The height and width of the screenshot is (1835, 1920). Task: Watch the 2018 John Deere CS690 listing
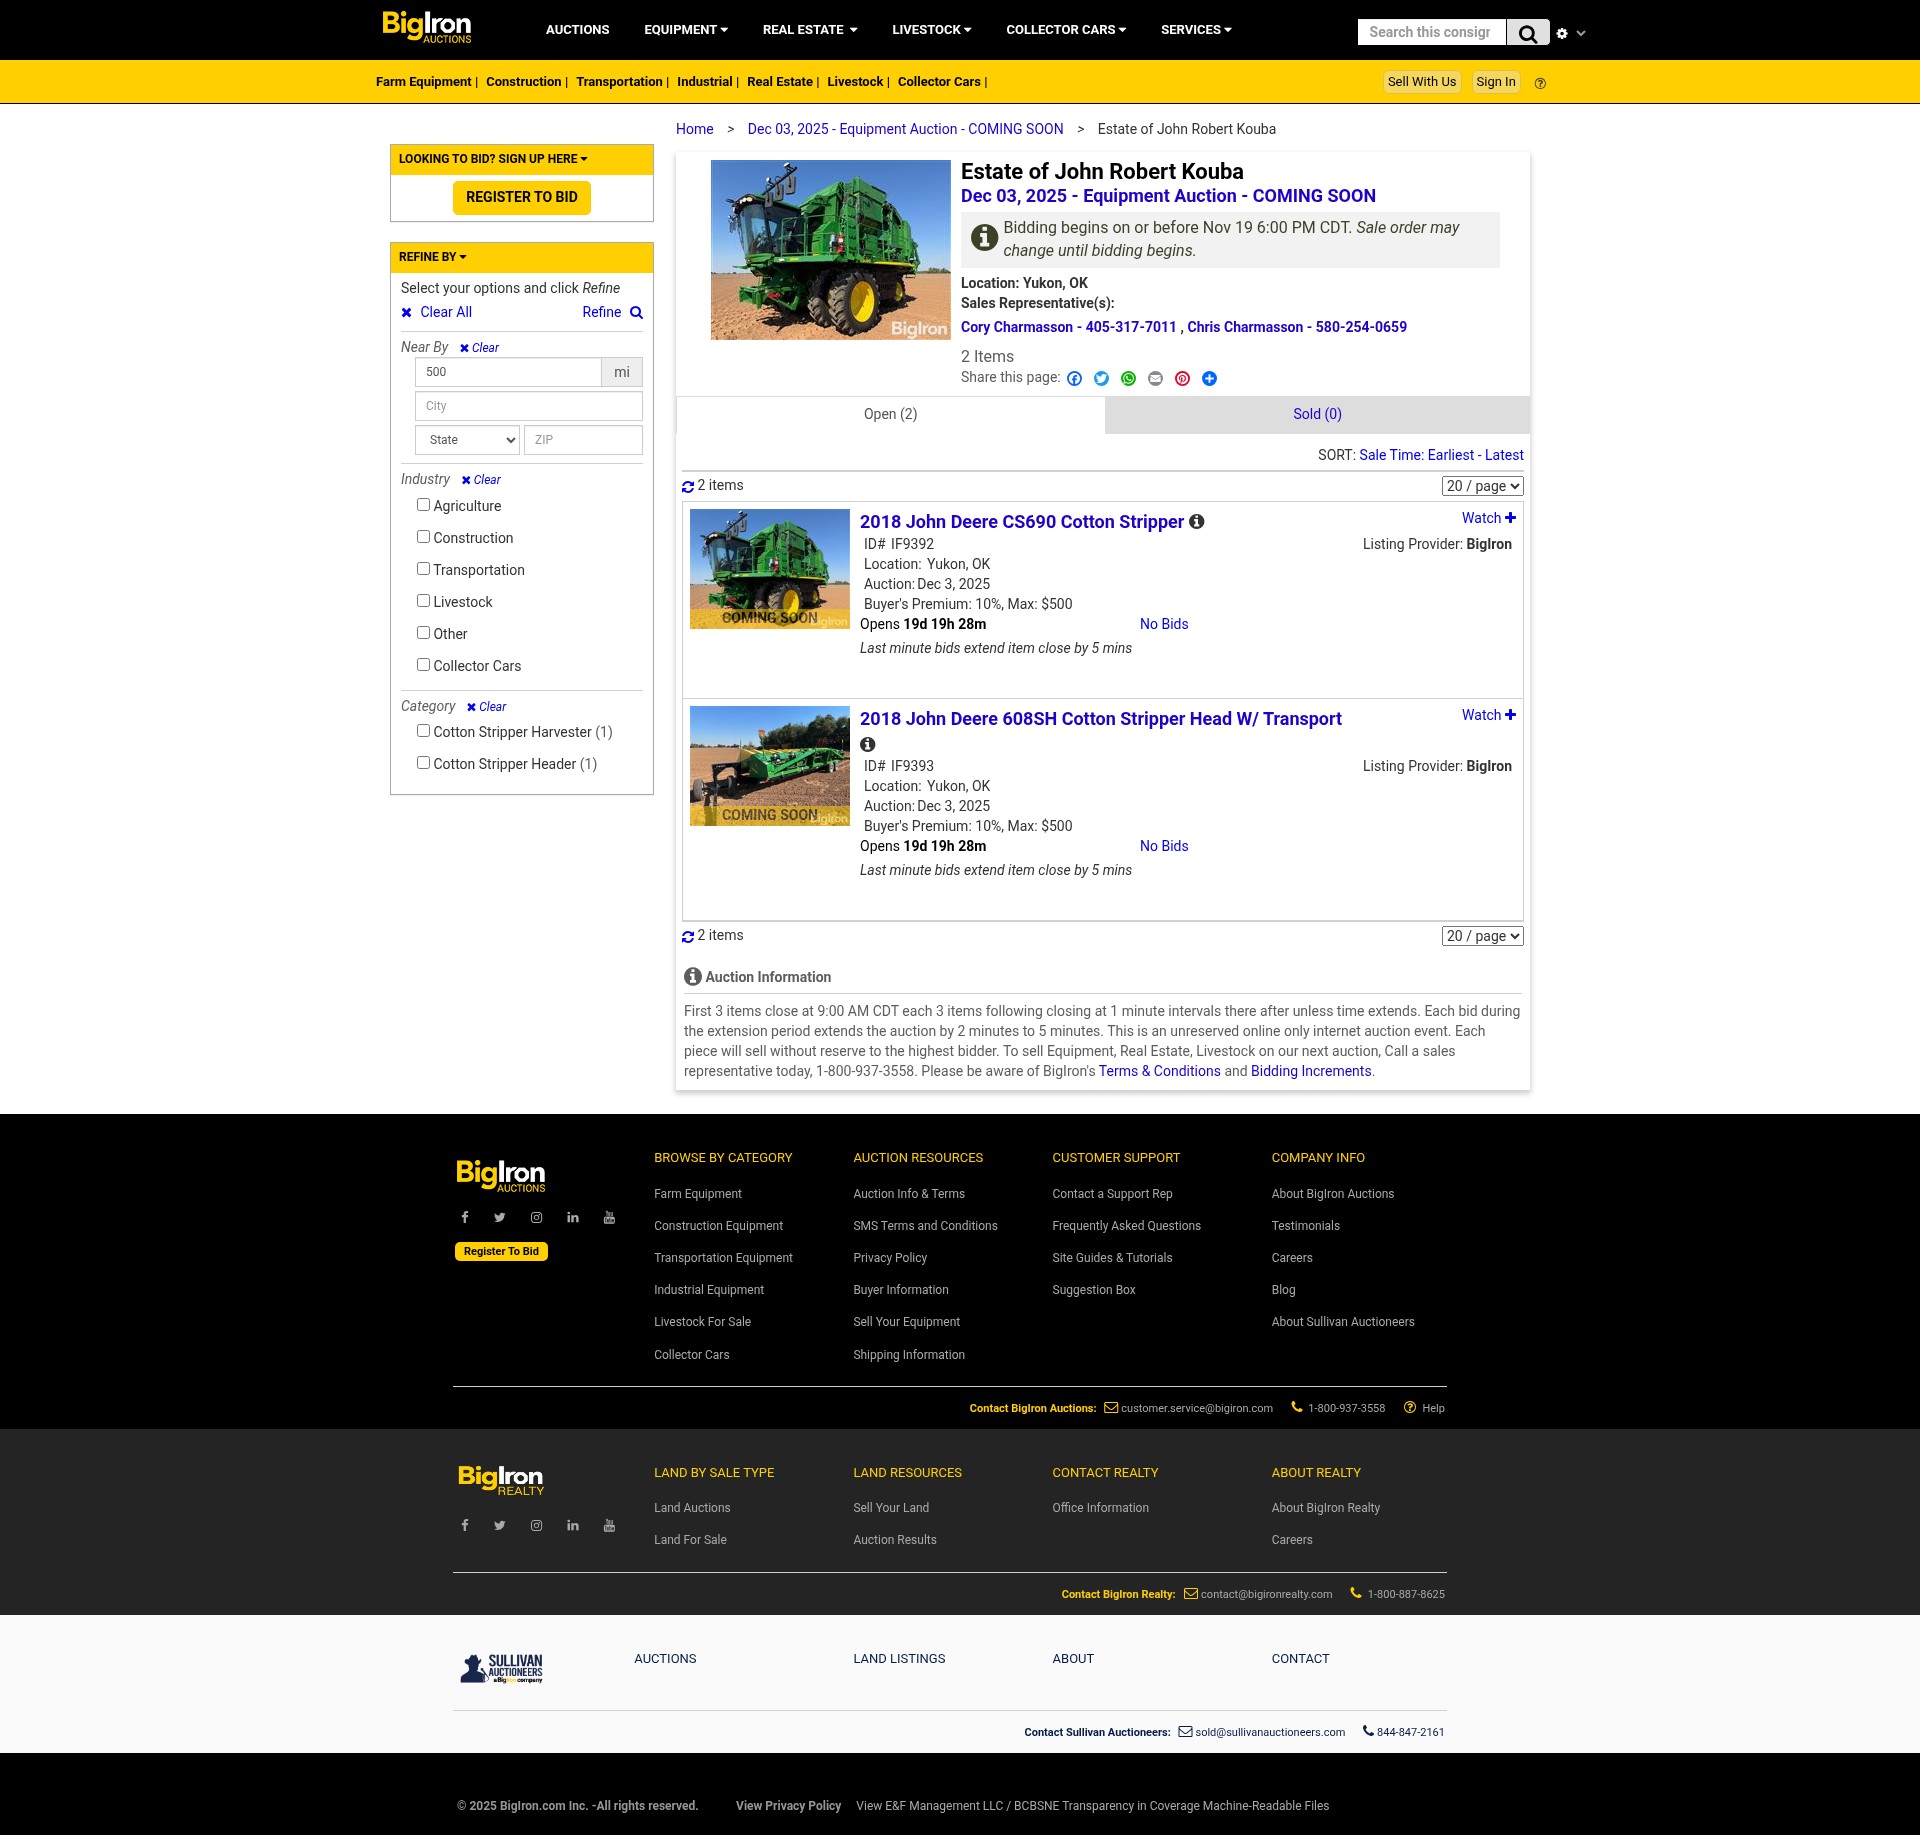1488,518
